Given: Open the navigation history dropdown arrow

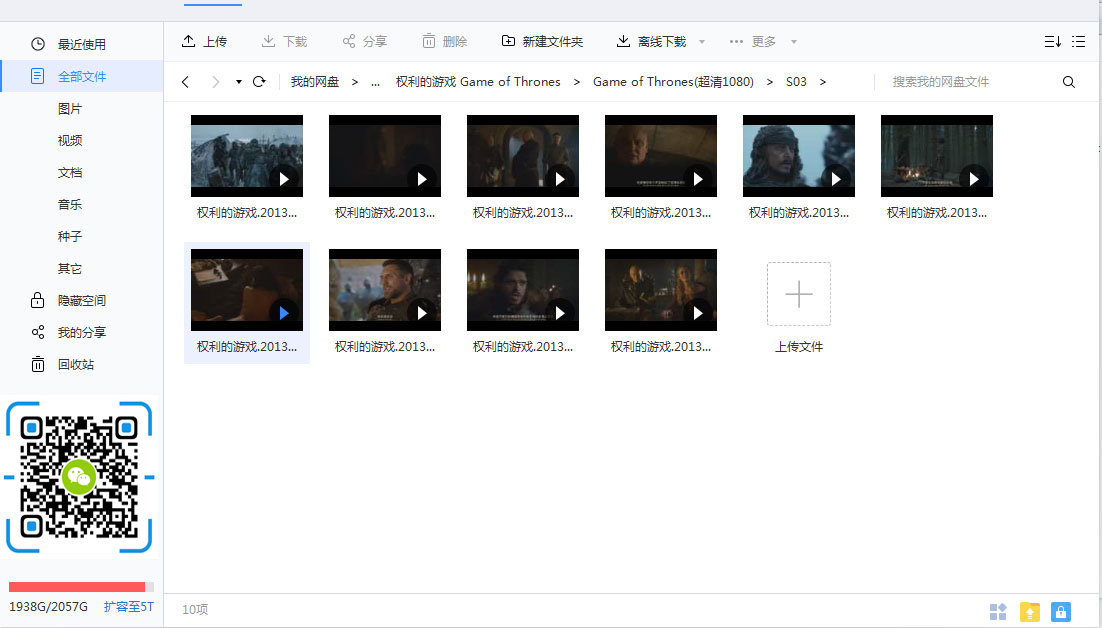Looking at the screenshot, I should point(239,82).
